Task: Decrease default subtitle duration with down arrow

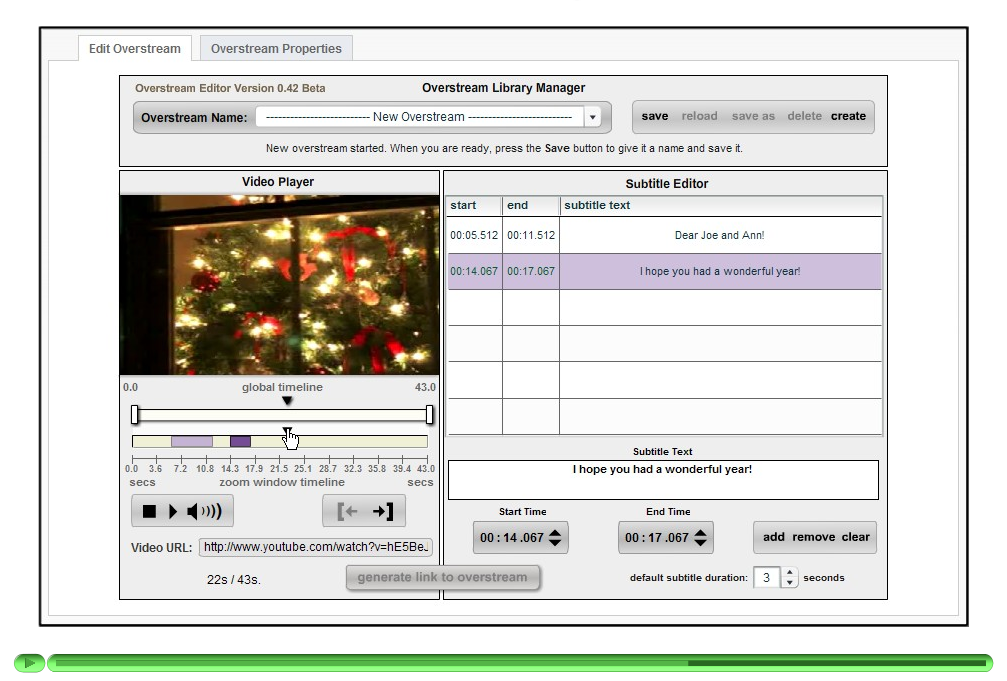Action: (789, 582)
